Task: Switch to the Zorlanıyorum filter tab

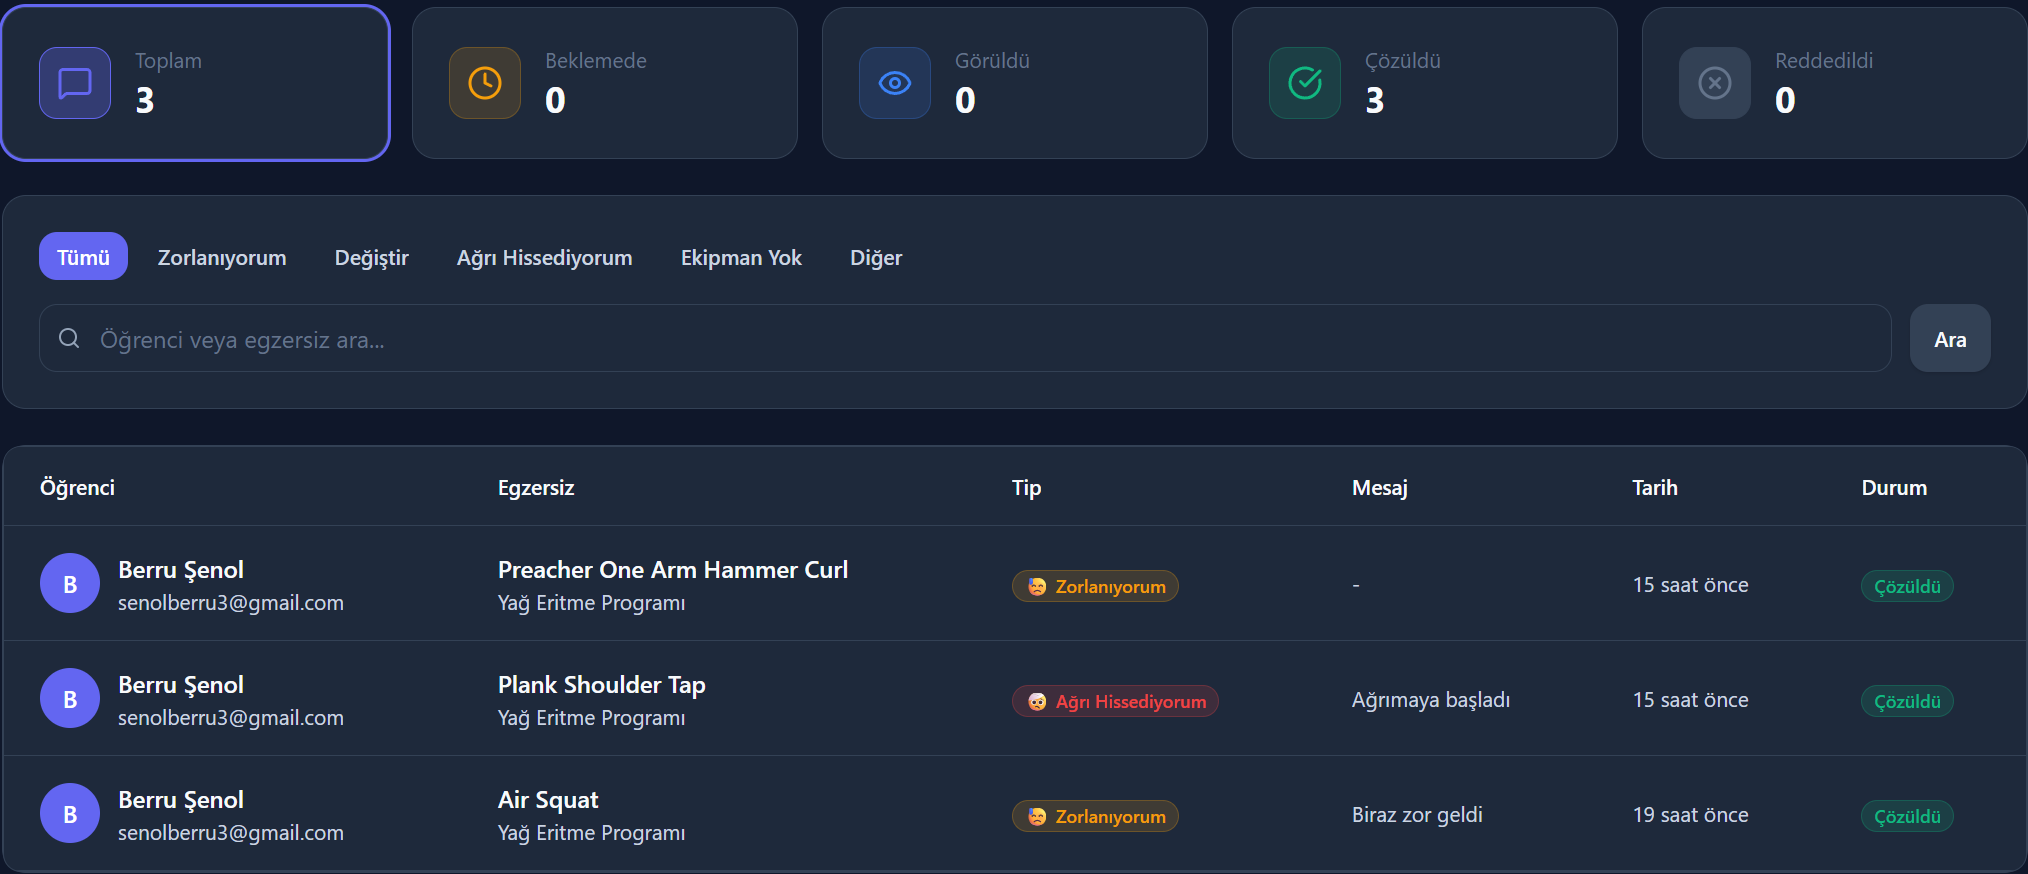Action: click(x=222, y=257)
